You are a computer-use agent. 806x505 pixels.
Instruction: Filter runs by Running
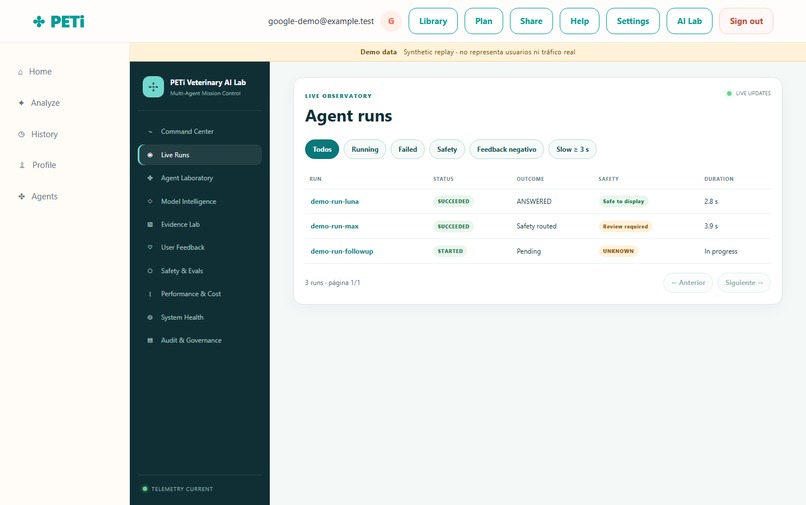point(365,149)
